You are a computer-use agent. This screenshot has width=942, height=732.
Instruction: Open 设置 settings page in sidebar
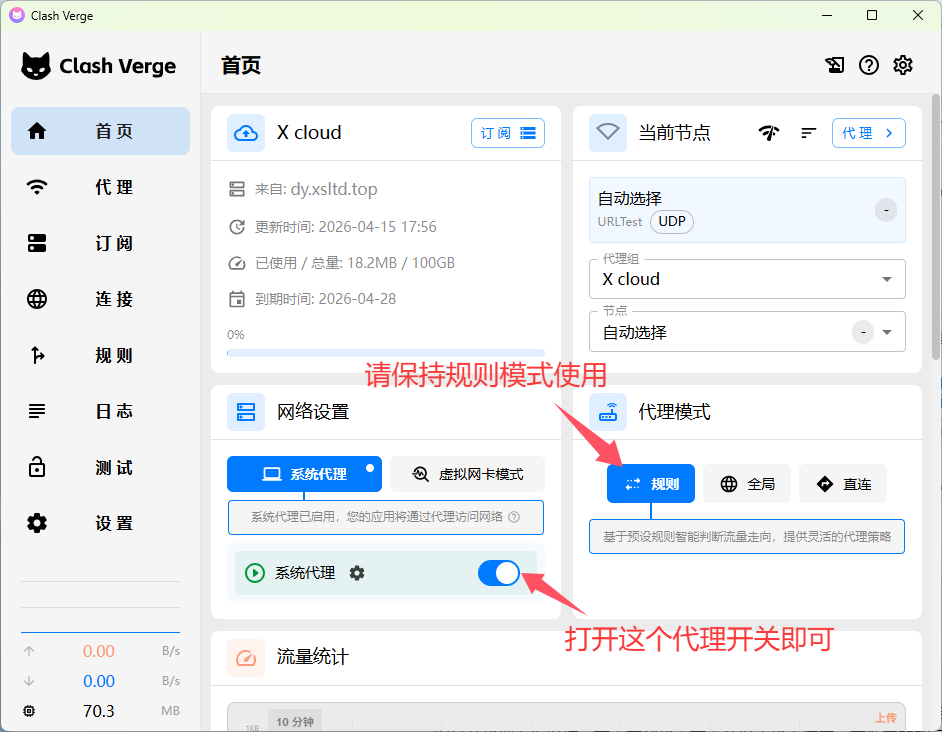(x=100, y=523)
